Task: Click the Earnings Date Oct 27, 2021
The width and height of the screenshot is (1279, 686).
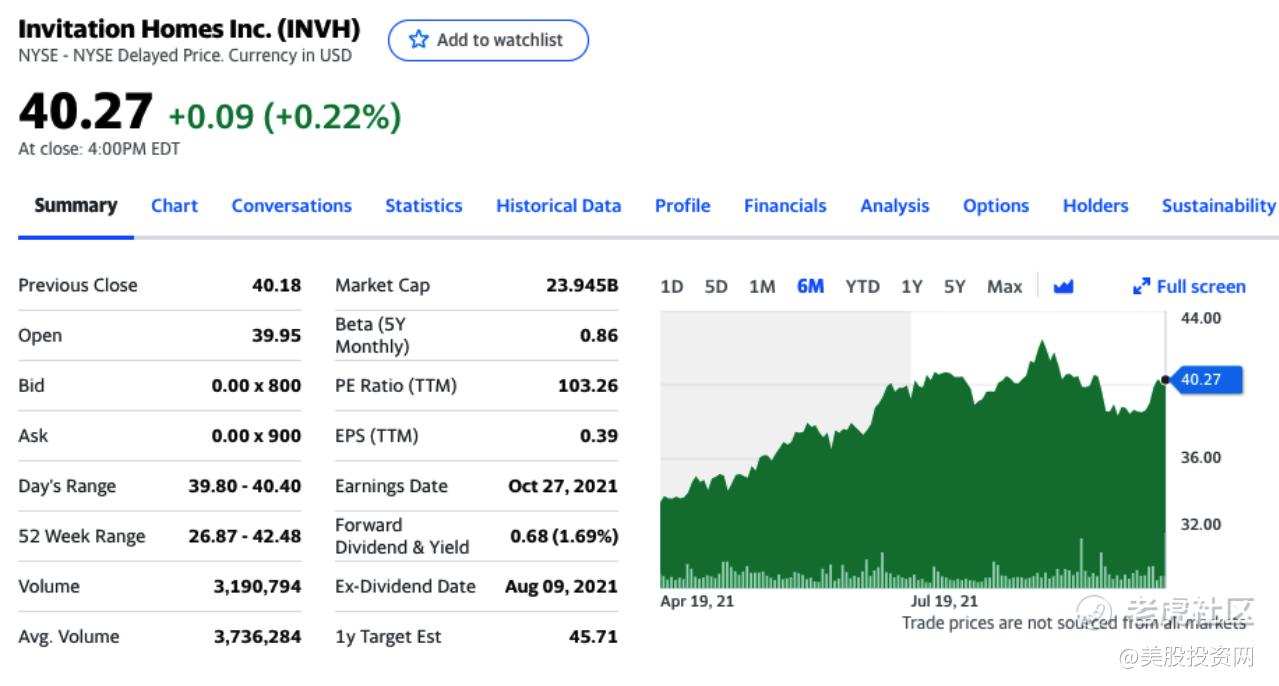Action: pos(563,486)
